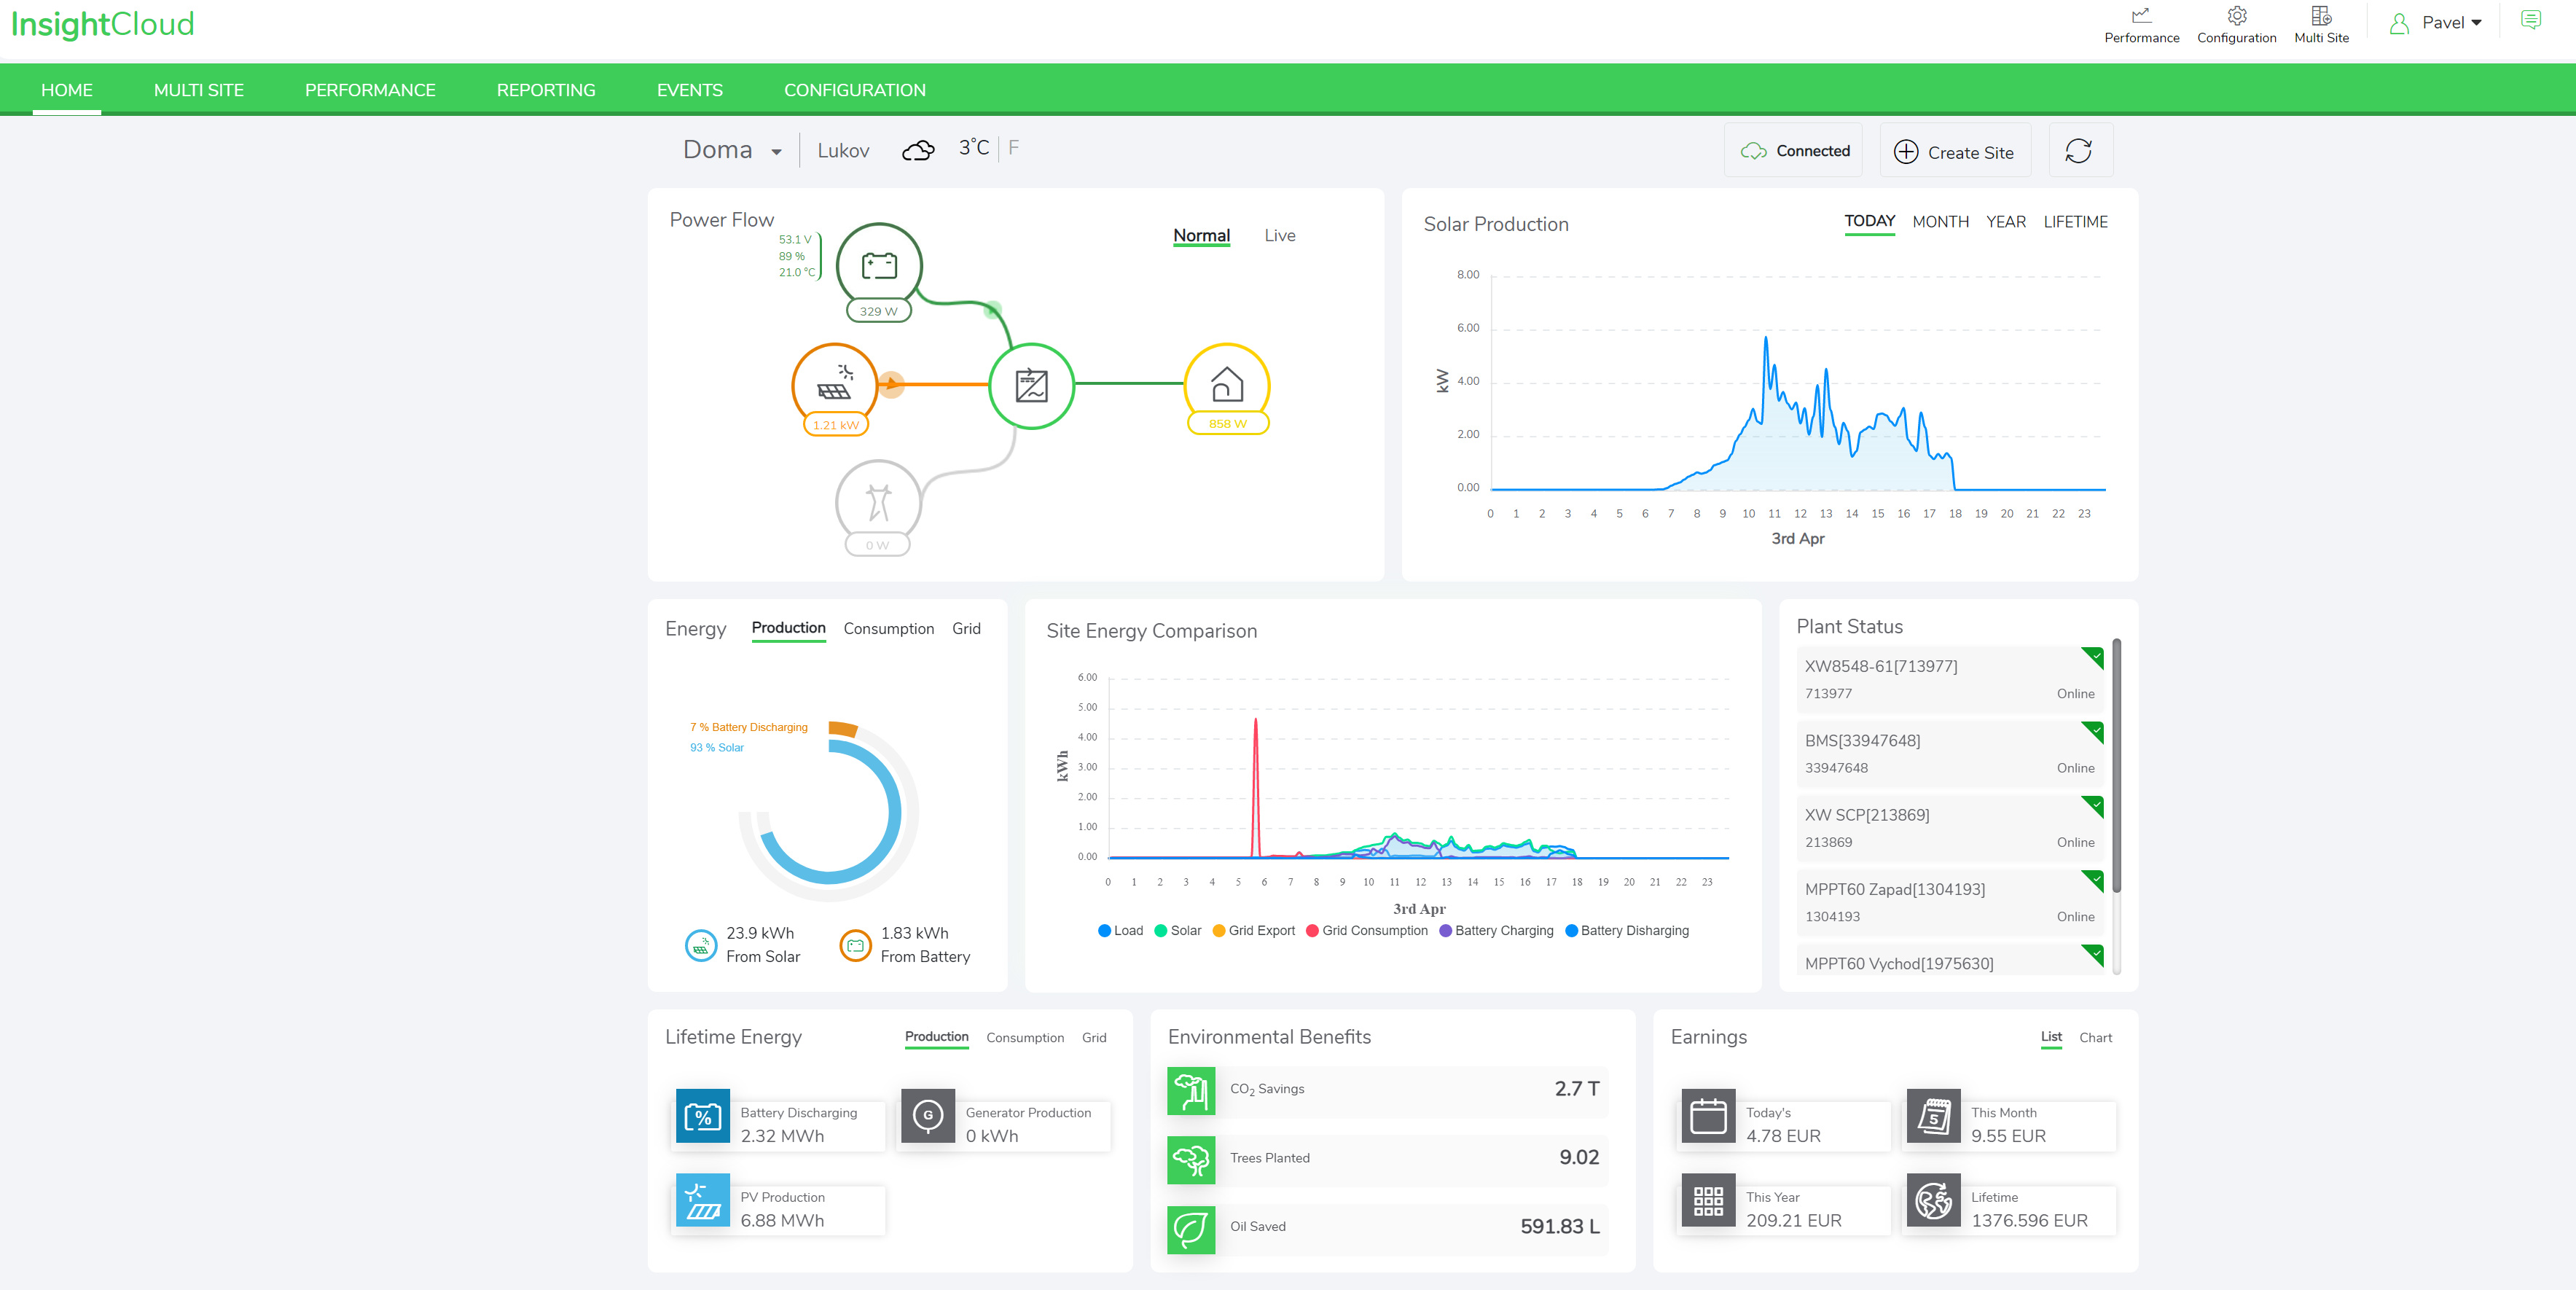Click the battery icon in Power Flow
Viewport: 2576px width, 1290px height.
point(878,265)
